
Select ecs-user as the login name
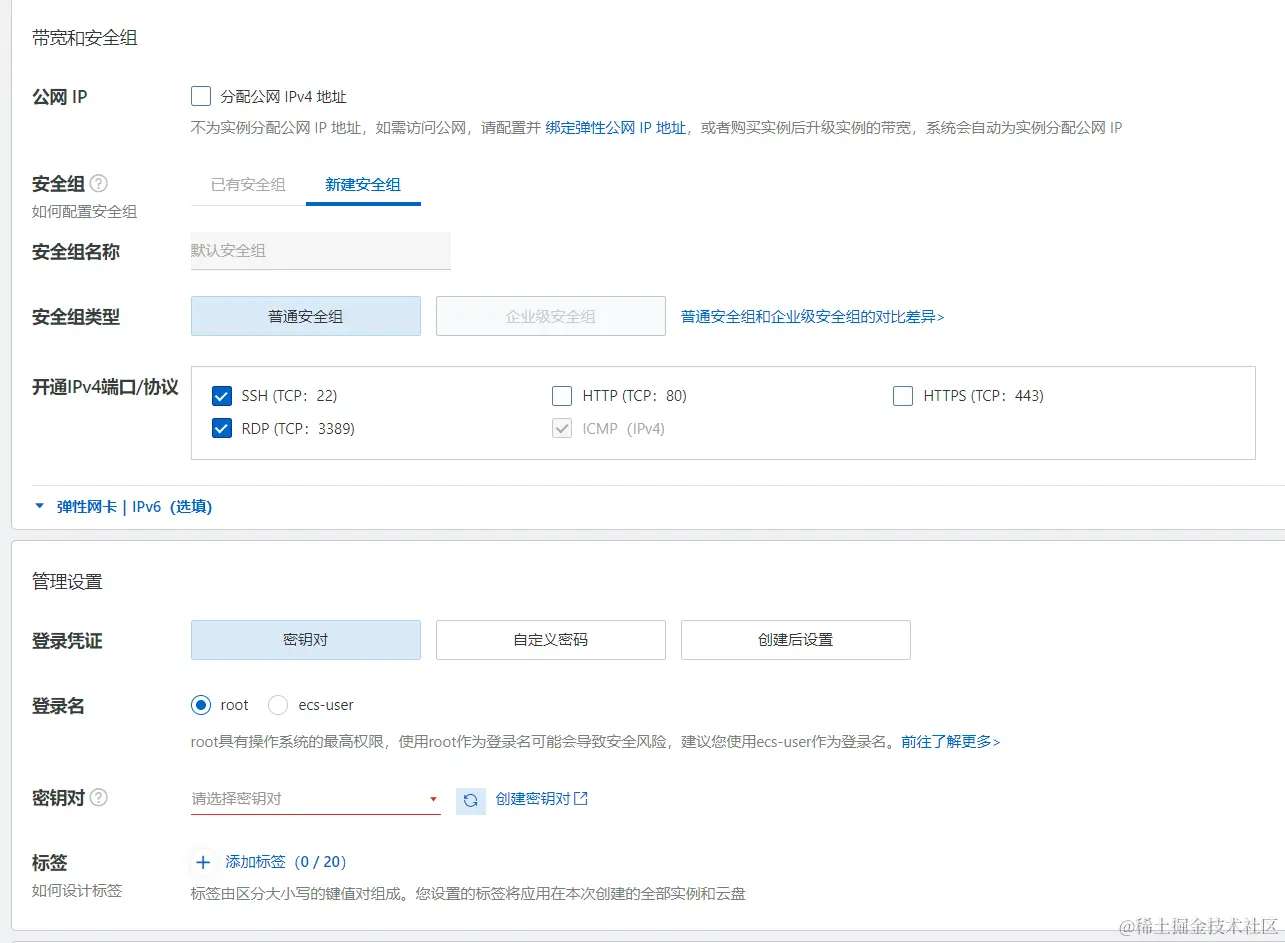278,704
